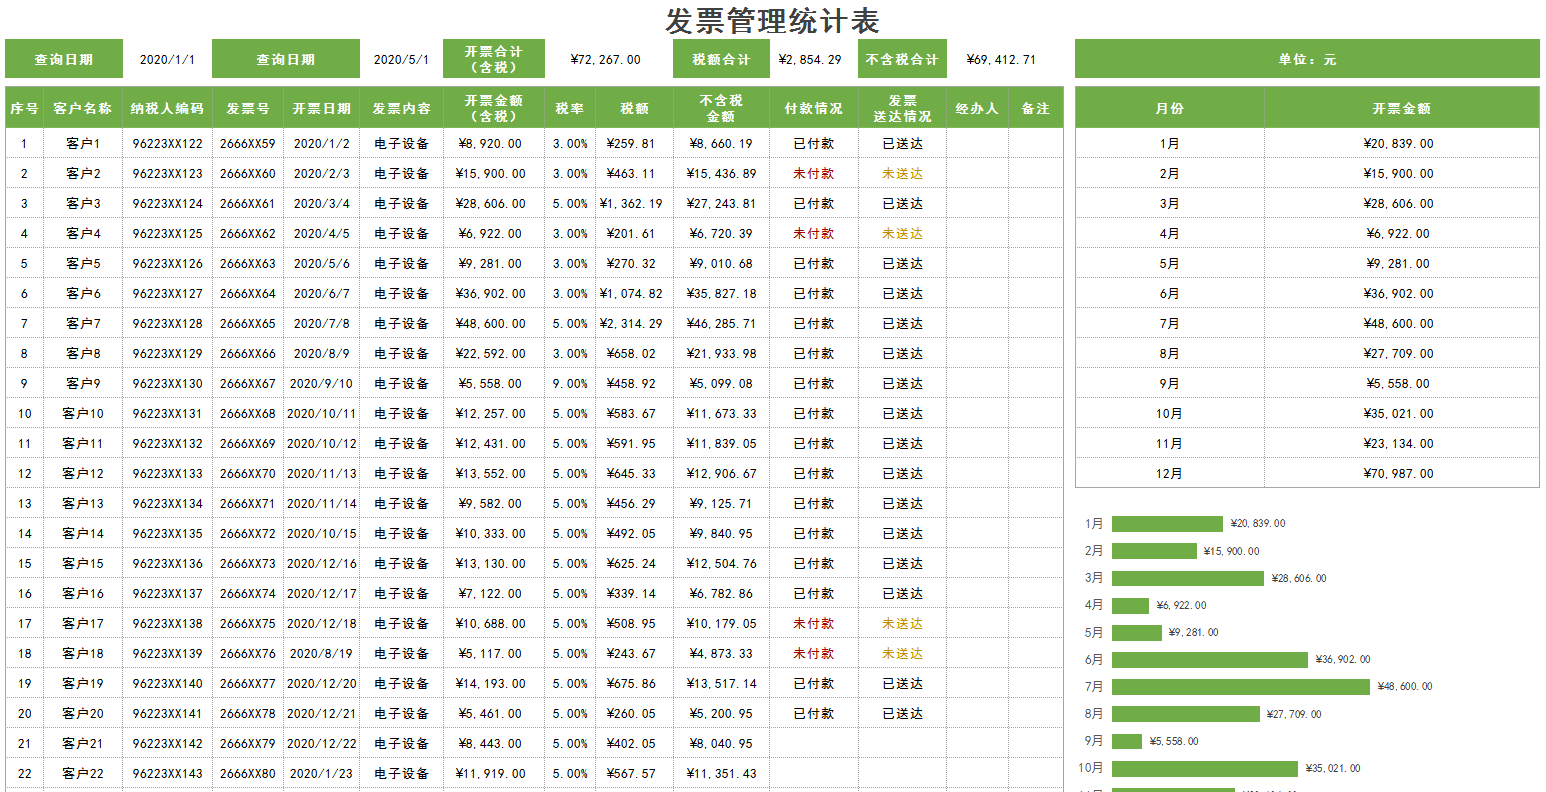This screenshot has height=792, width=1546.
Task: Select the 纳税人编码 column header
Action: tap(167, 108)
